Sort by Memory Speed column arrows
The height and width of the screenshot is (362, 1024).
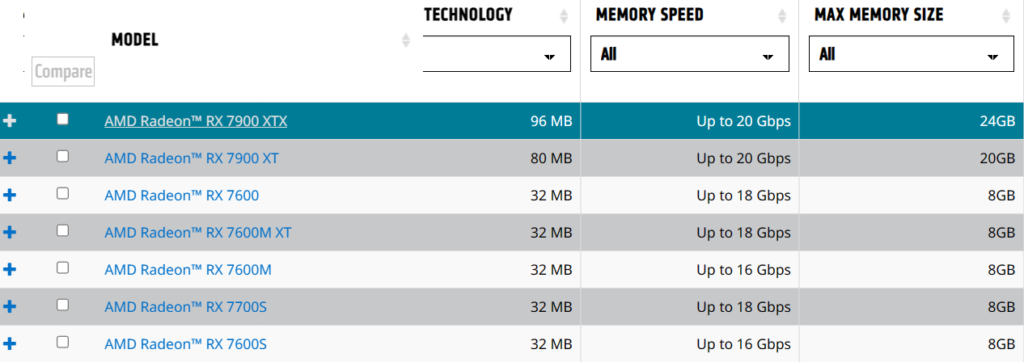click(x=782, y=16)
